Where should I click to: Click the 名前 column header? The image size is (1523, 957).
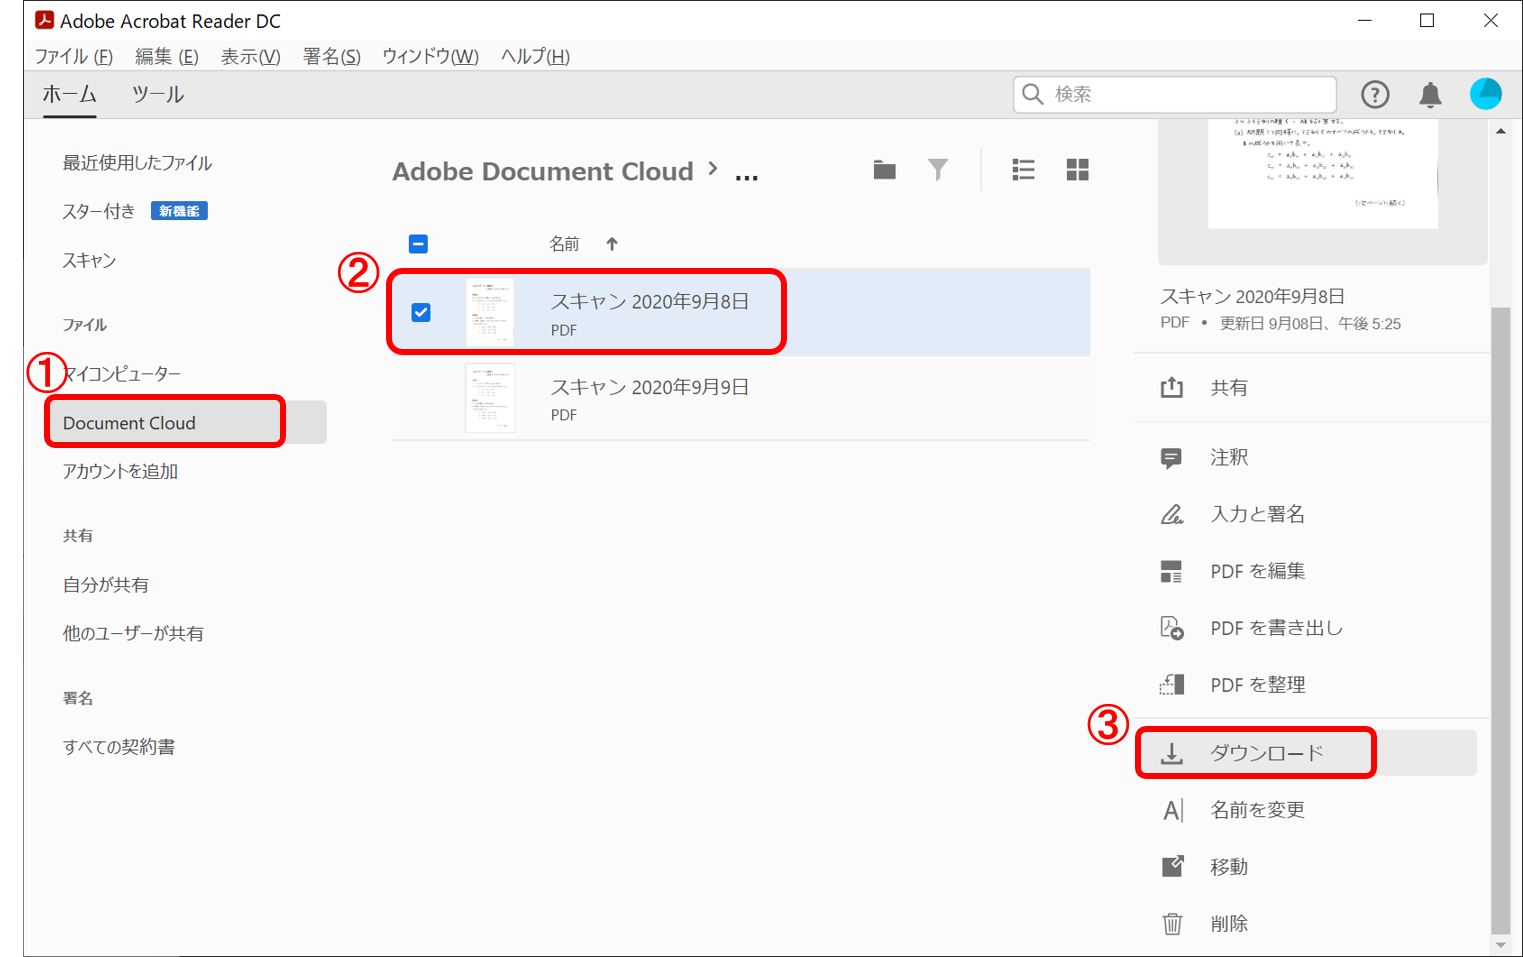[564, 244]
